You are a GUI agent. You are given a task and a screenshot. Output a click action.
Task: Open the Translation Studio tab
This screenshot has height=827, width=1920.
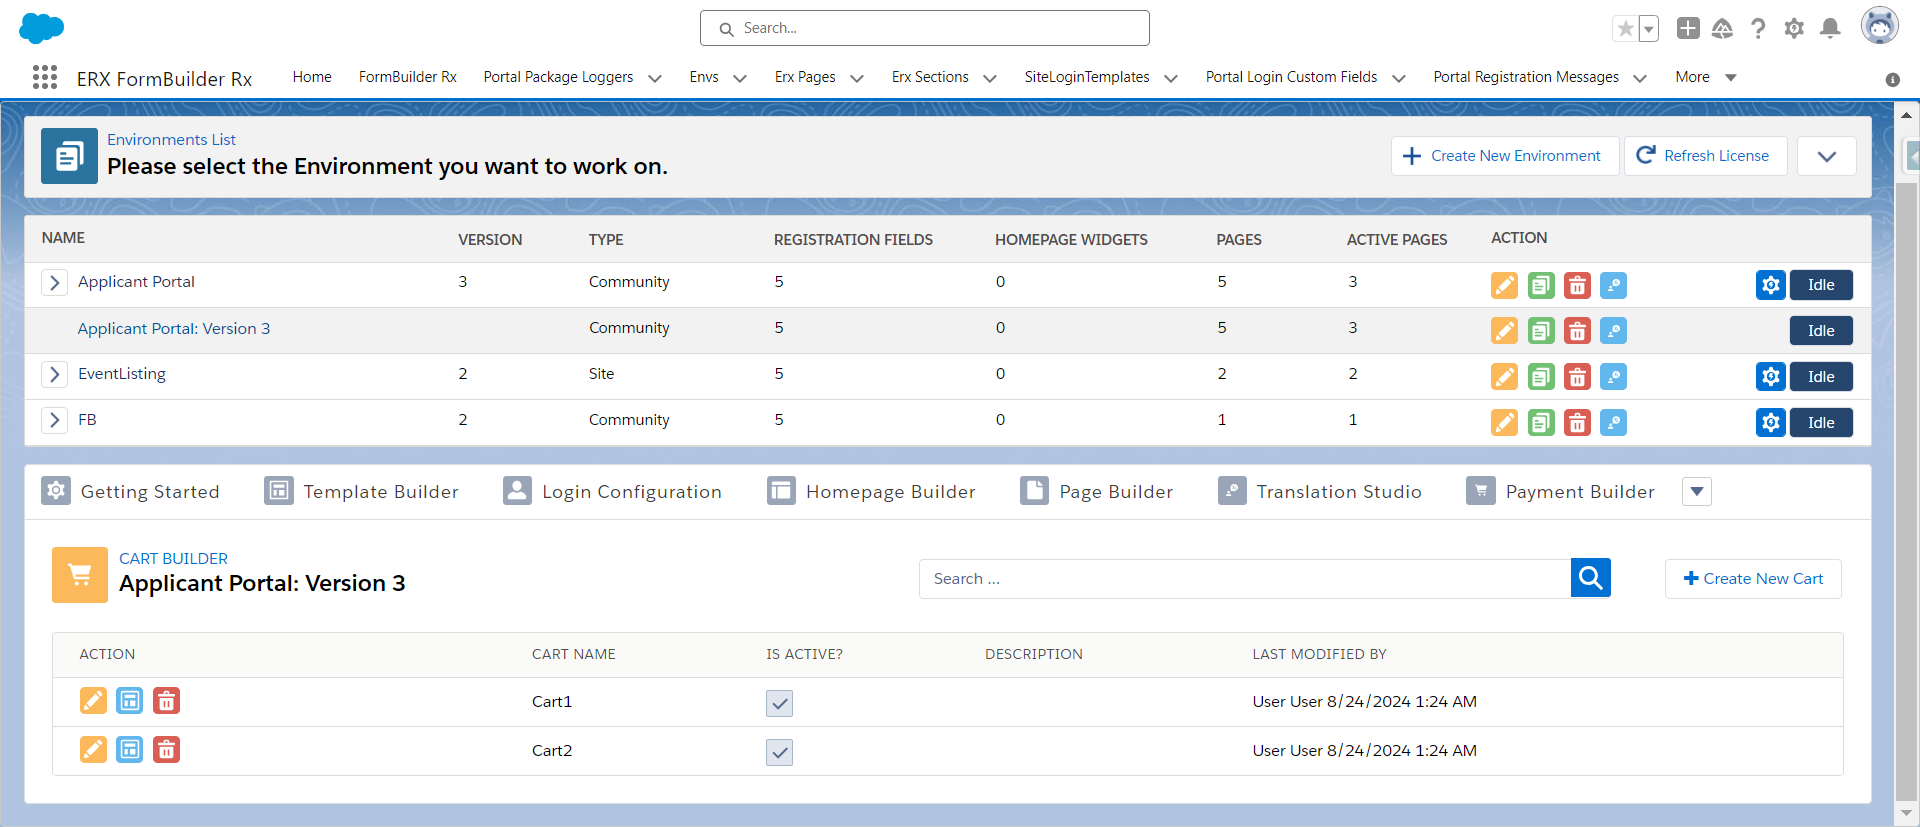[x=1320, y=492]
